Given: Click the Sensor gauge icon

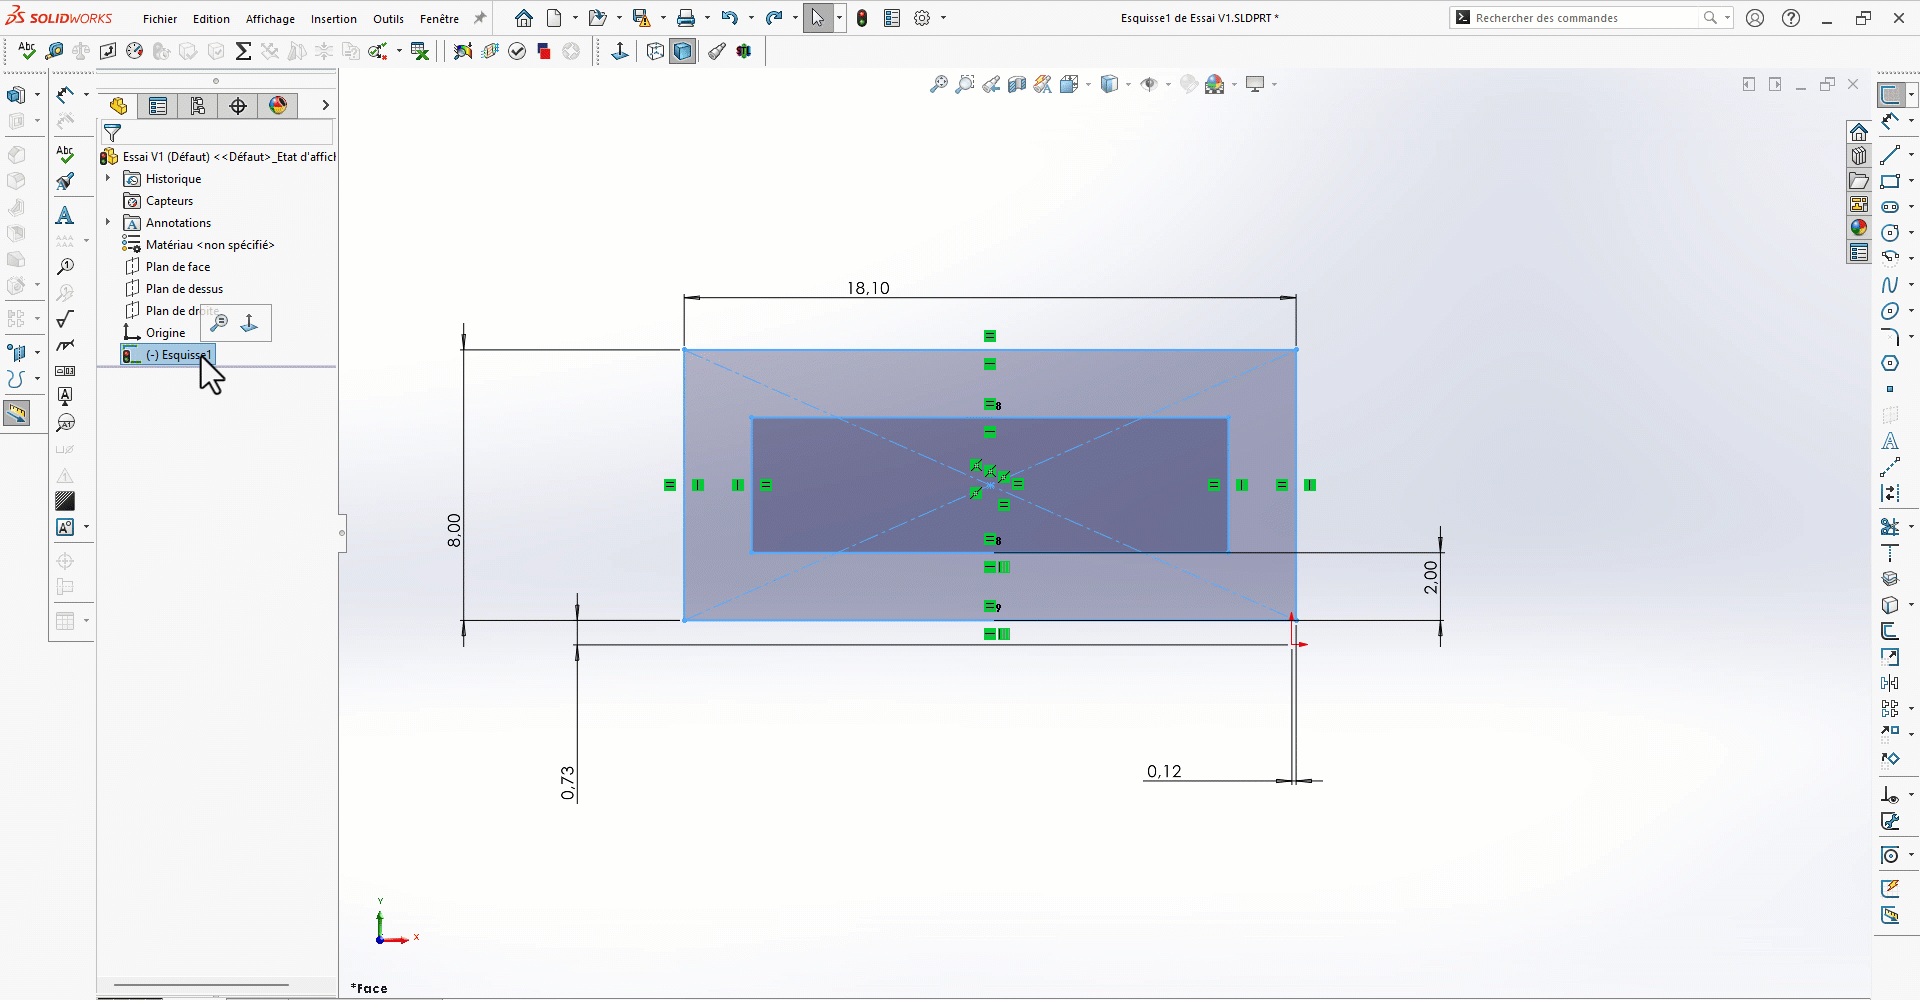Looking at the screenshot, I should [x=135, y=51].
